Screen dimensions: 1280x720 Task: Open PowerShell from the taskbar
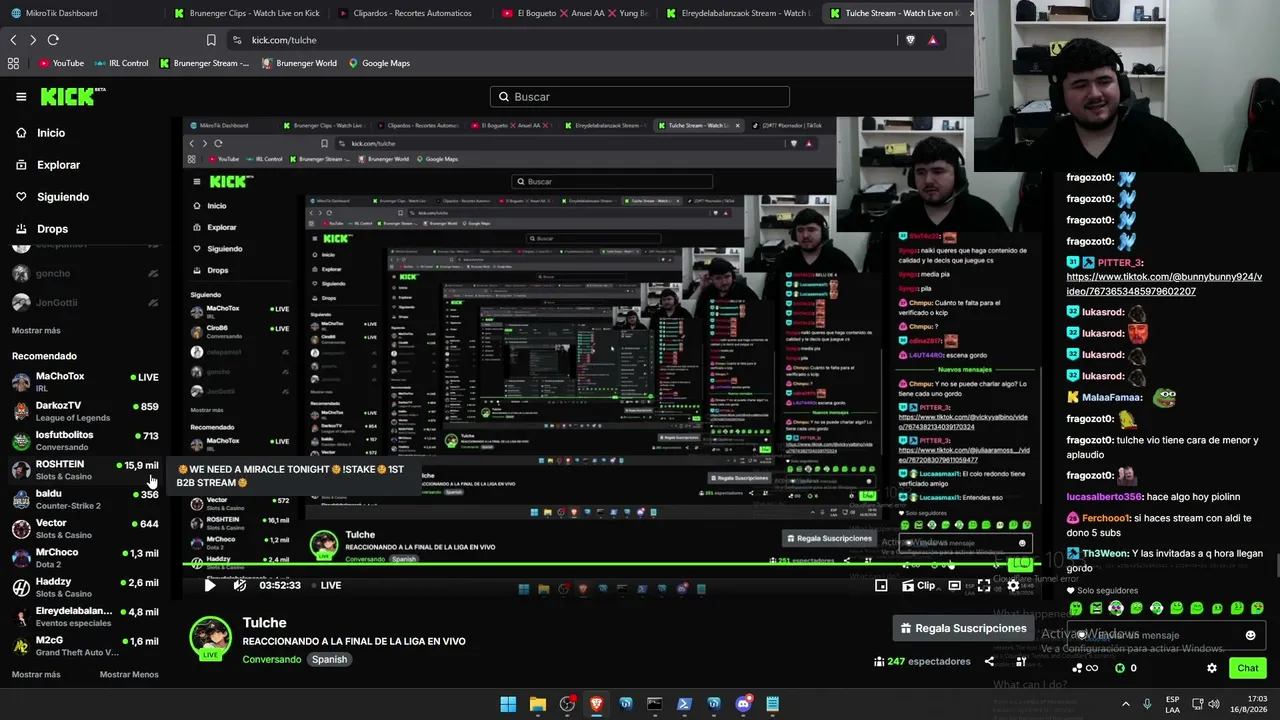tap(684, 704)
